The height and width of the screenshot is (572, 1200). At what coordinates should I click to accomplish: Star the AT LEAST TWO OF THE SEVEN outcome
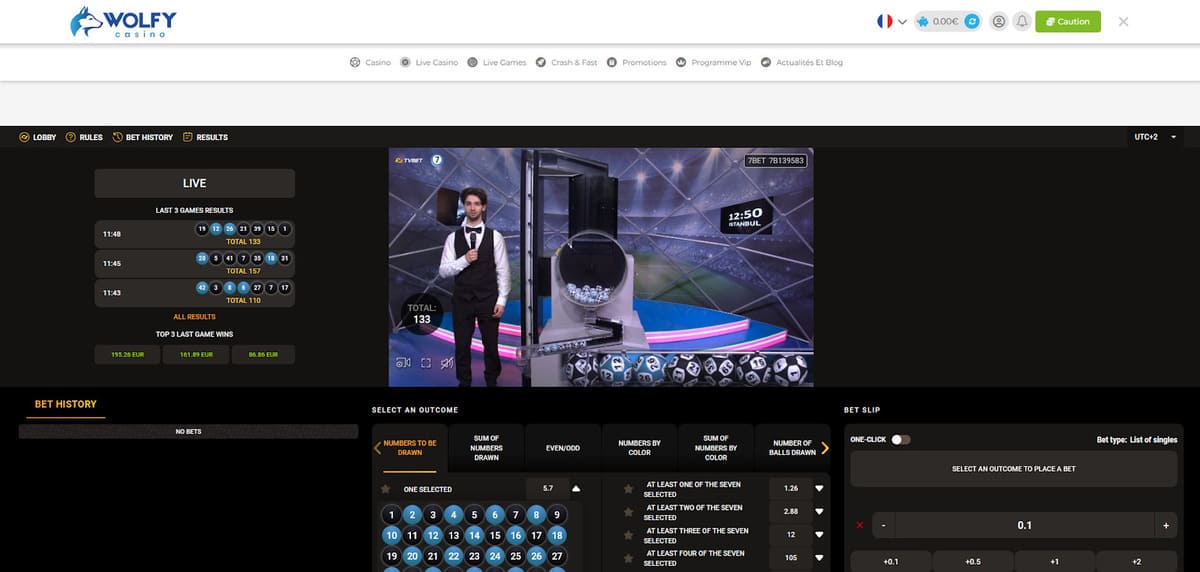(628, 512)
